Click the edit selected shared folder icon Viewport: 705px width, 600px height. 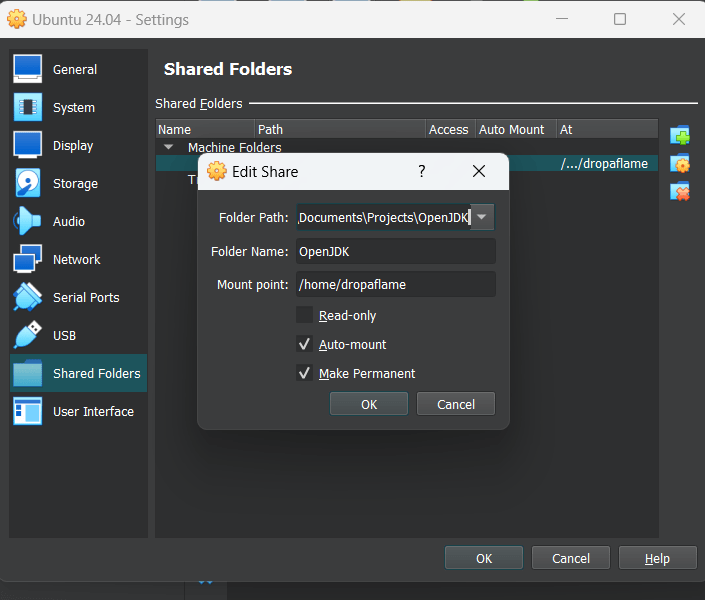coord(680,164)
